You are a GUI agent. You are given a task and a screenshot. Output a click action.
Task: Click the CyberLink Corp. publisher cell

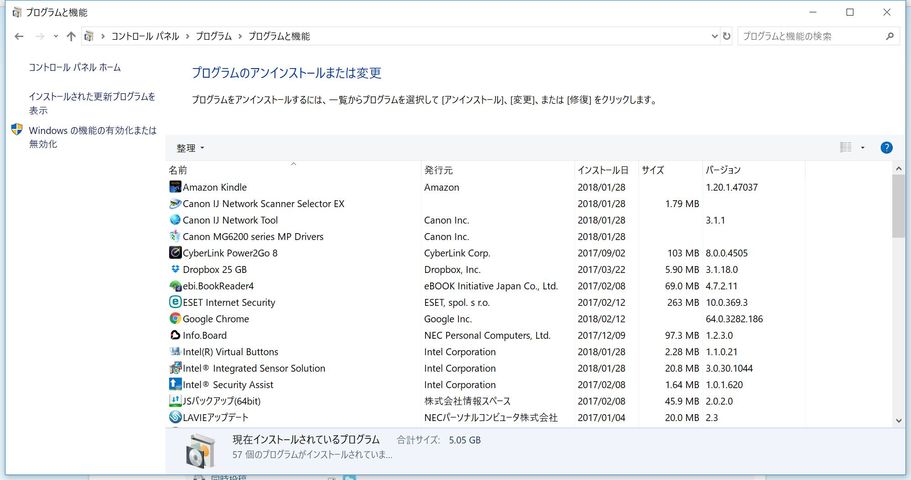[x=457, y=253]
